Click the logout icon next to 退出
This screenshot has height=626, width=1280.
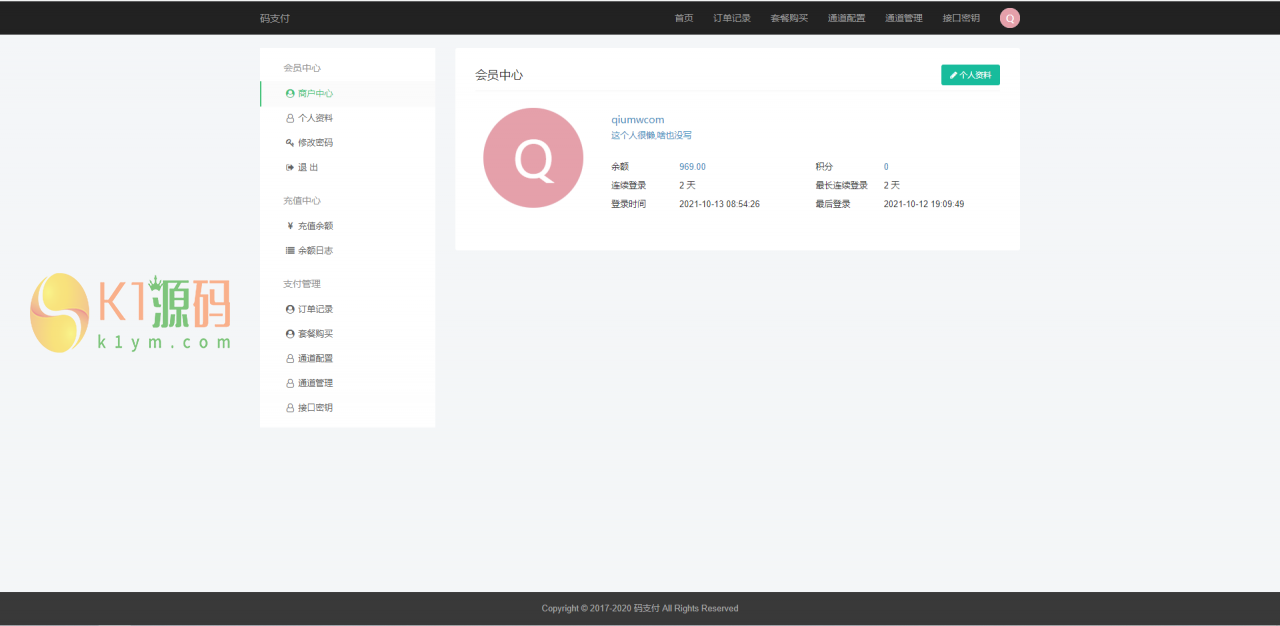(288, 167)
